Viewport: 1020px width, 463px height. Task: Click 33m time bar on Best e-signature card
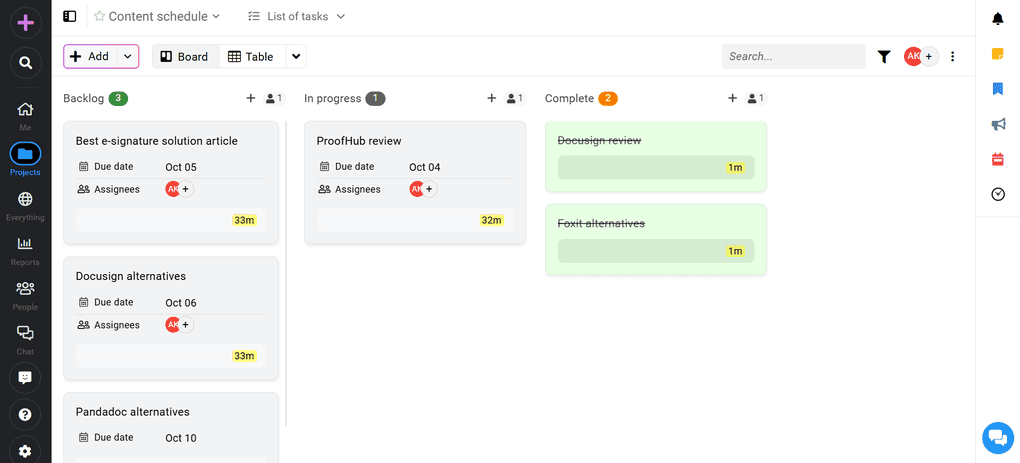[x=171, y=220]
